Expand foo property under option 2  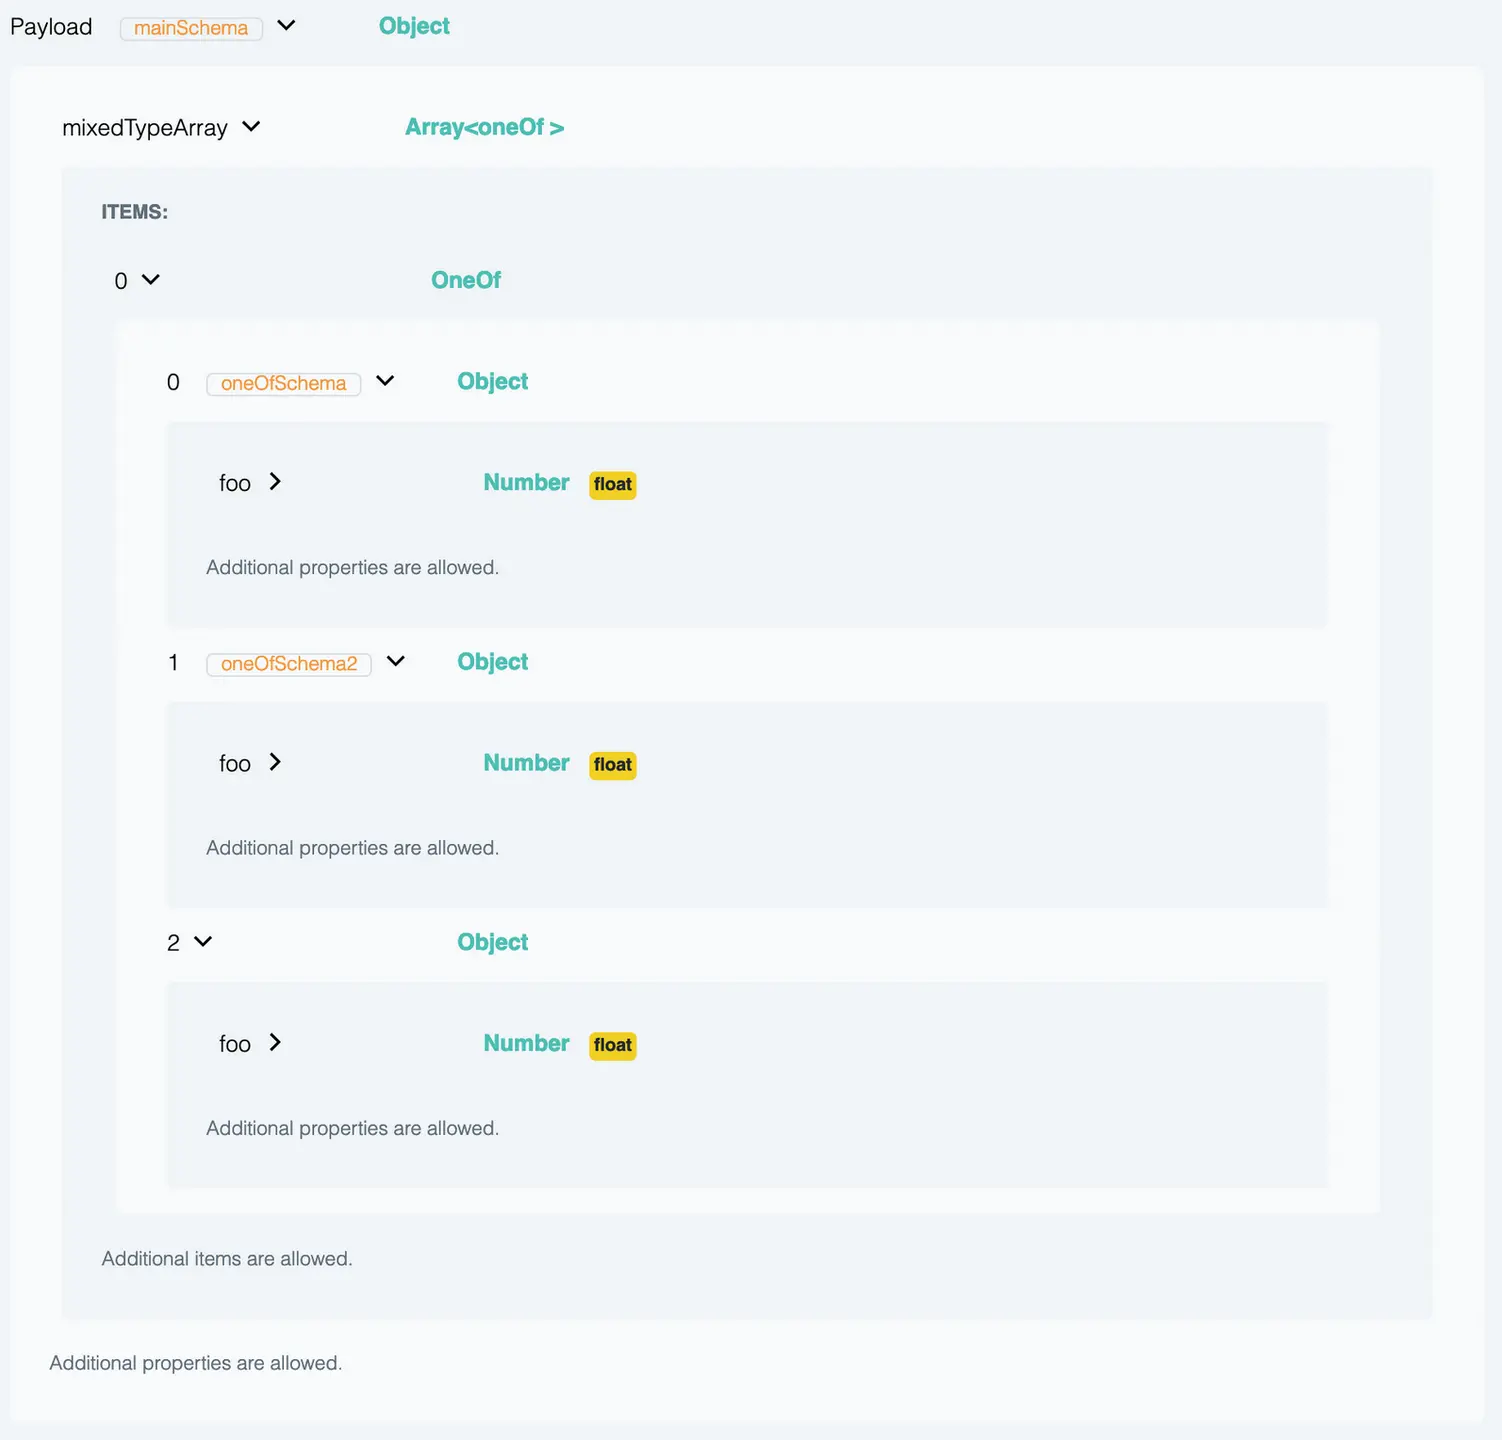point(275,1042)
